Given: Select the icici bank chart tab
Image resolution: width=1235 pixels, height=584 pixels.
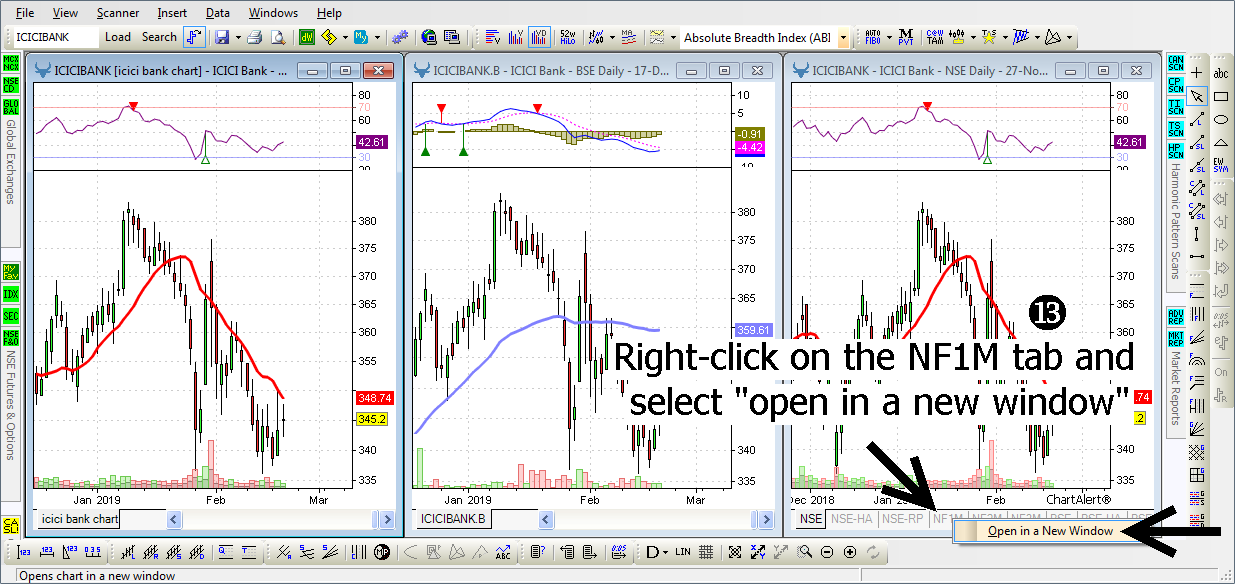Looking at the screenshot, I should tap(78, 519).
